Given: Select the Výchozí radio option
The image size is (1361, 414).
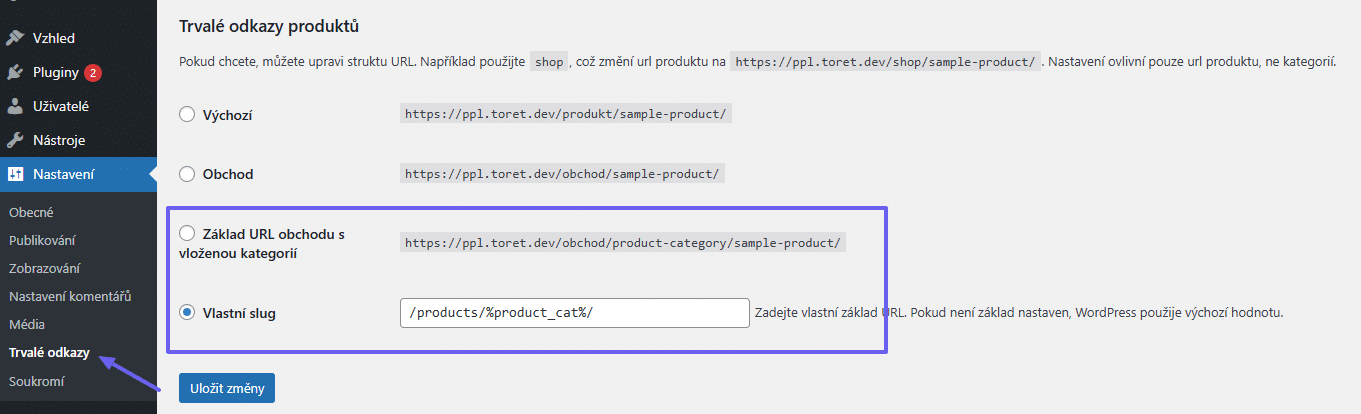Looking at the screenshot, I should tap(187, 114).
